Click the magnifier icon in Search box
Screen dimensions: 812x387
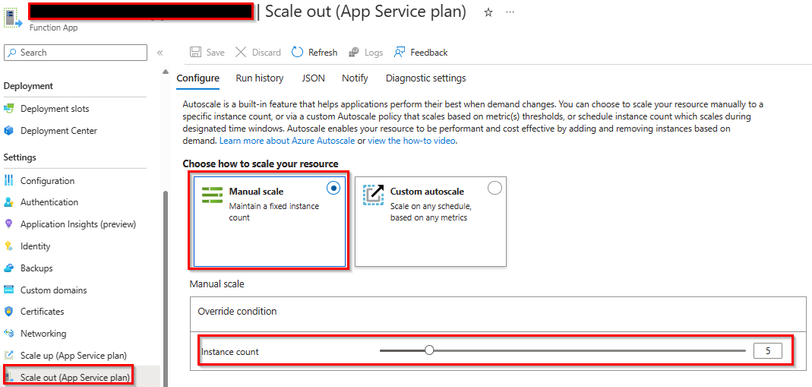coord(13,52)
